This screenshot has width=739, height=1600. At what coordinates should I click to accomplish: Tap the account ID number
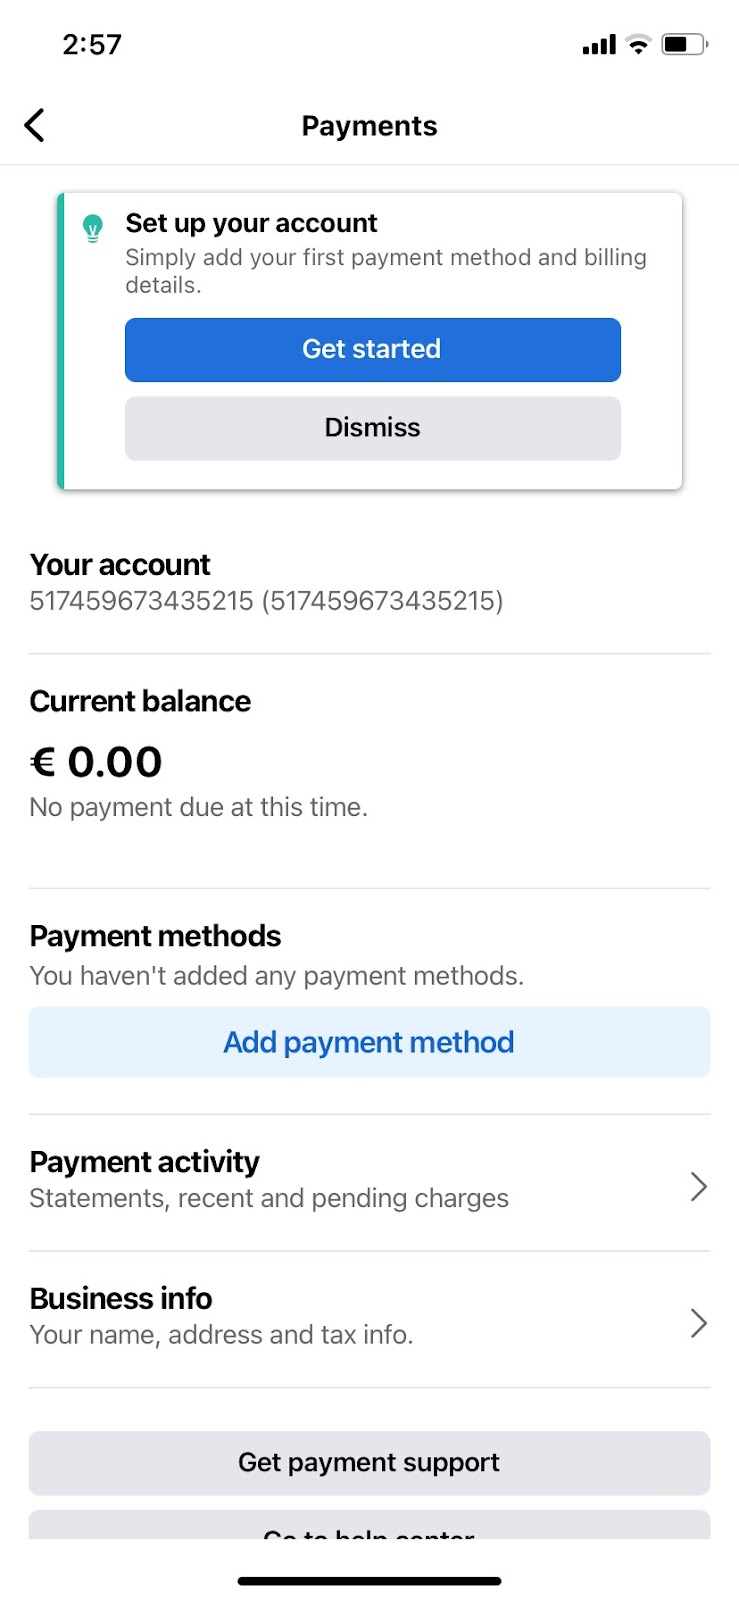(x=266, y=601)
